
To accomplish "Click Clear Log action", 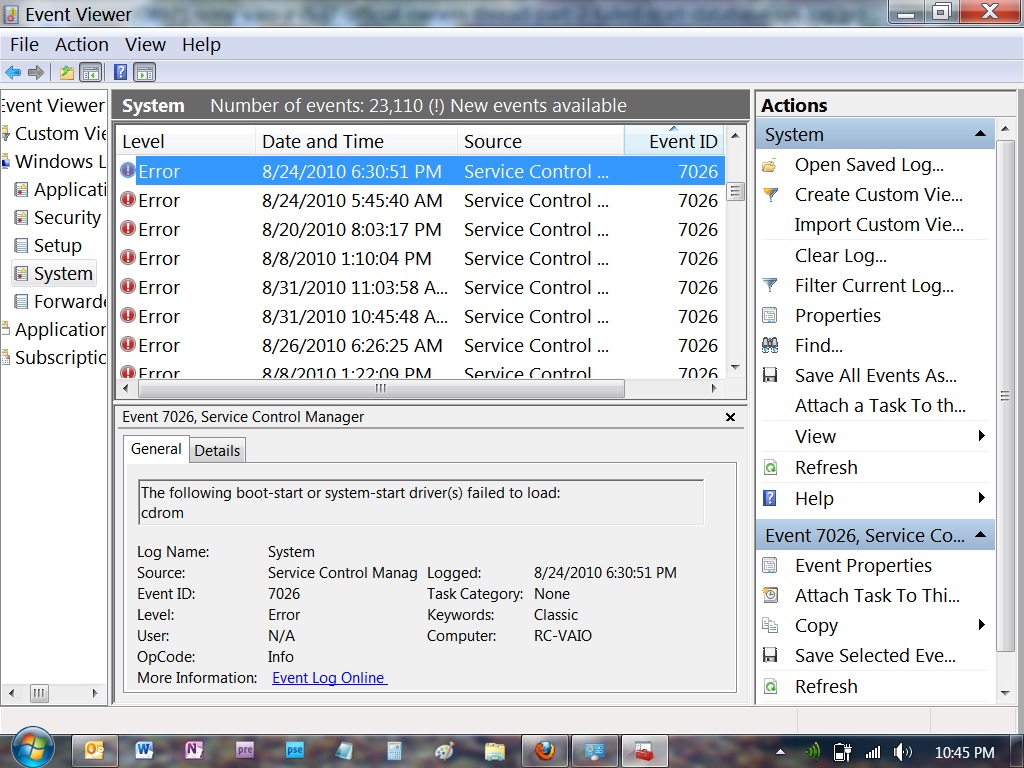I will 840,256.
